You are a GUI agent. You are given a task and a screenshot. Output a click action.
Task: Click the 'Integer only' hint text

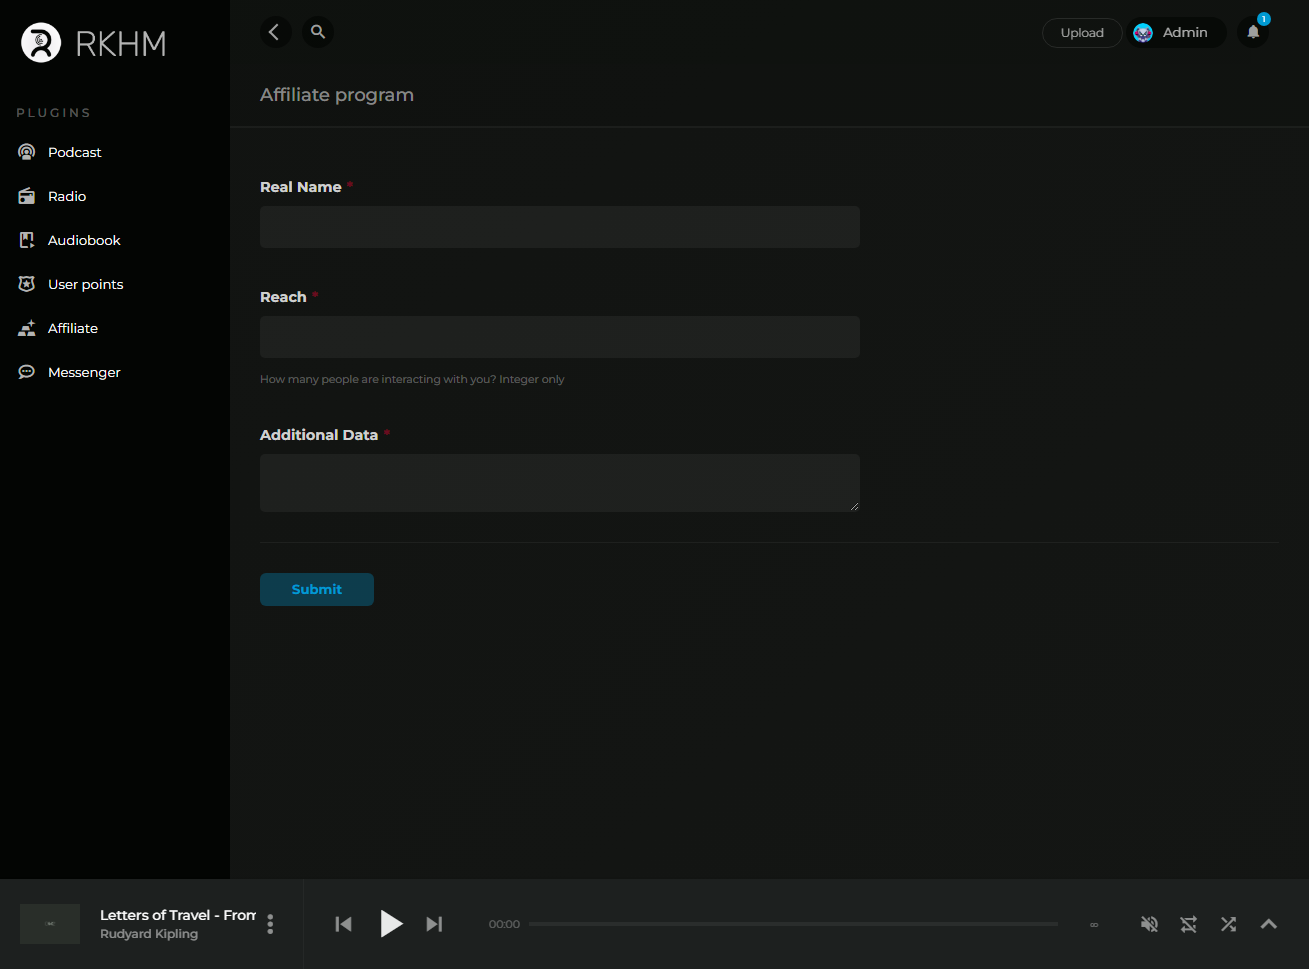click(x=532, y=379)
